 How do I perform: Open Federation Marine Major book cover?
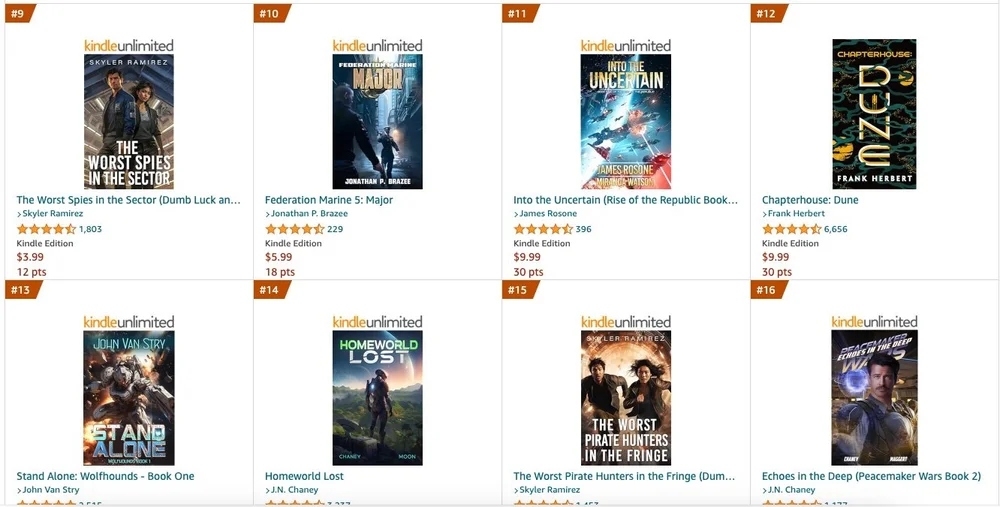pyautogui.click(x=377, y=121)
